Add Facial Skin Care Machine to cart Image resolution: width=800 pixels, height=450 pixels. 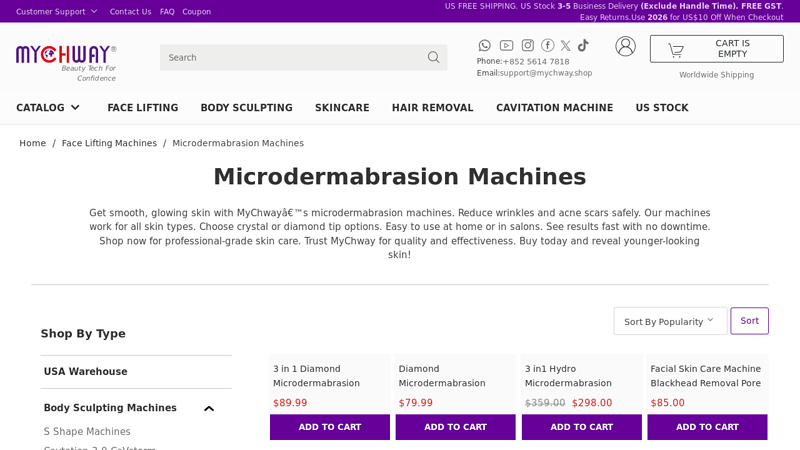pyautogui.click(x=707, y=427)
